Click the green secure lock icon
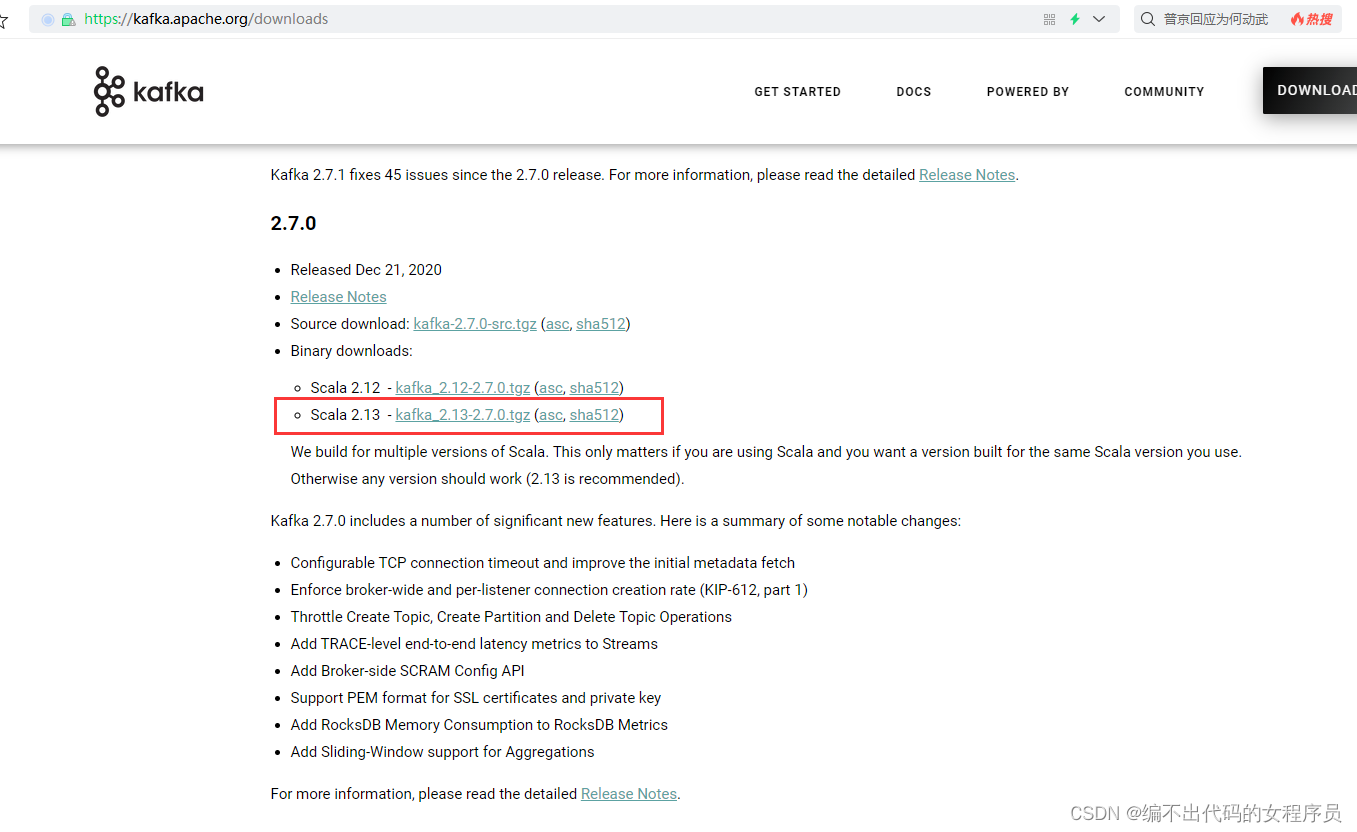1357x832 pixels. pos(68,19)
